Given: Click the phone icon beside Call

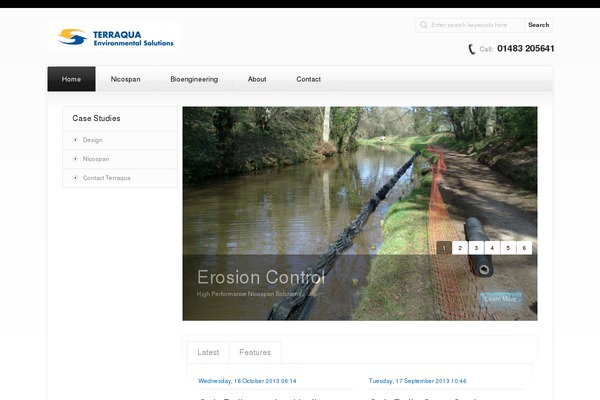Looking at the screenshot, I should tap(472, 49).
